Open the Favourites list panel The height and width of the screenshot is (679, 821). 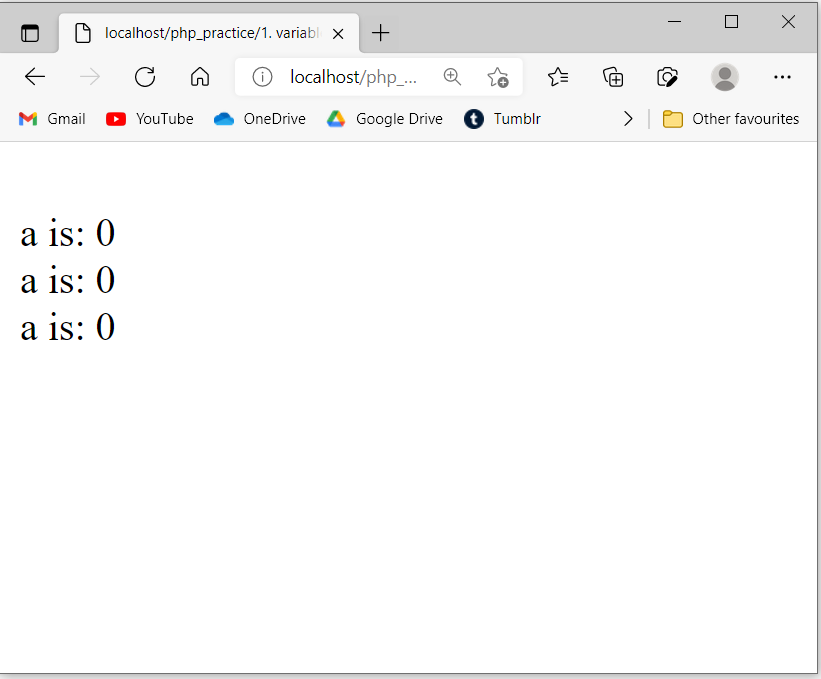point(558,77)
